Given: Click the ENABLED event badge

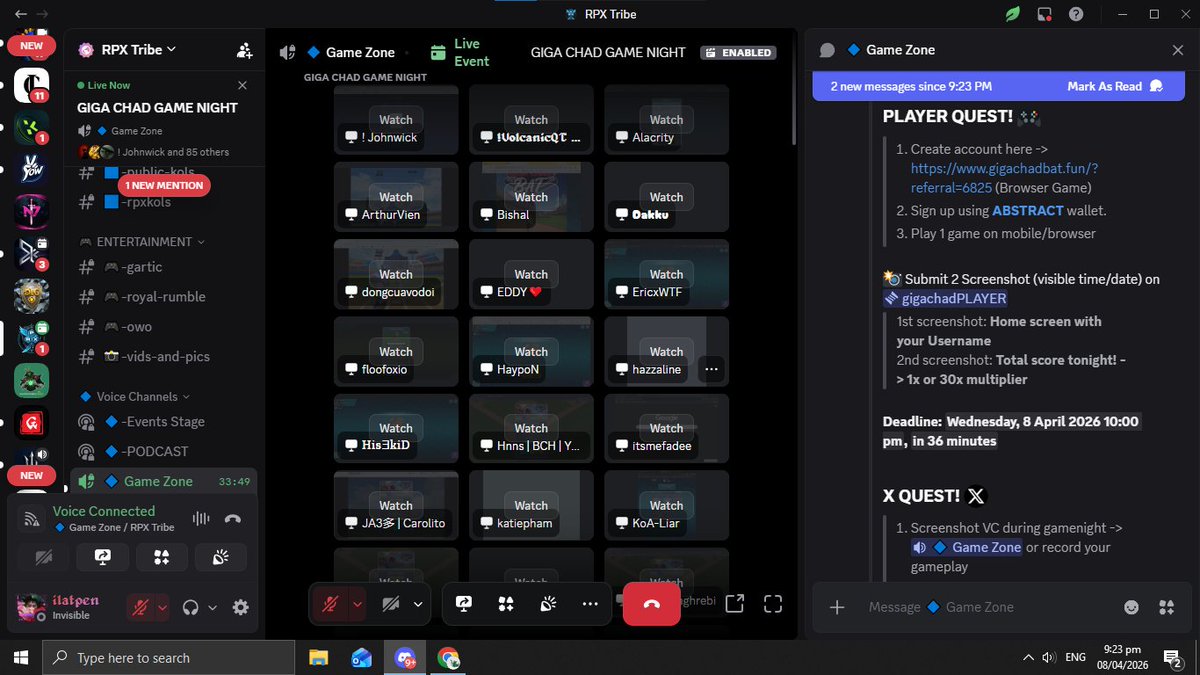Looking at the screenshot, I should 739,52.
